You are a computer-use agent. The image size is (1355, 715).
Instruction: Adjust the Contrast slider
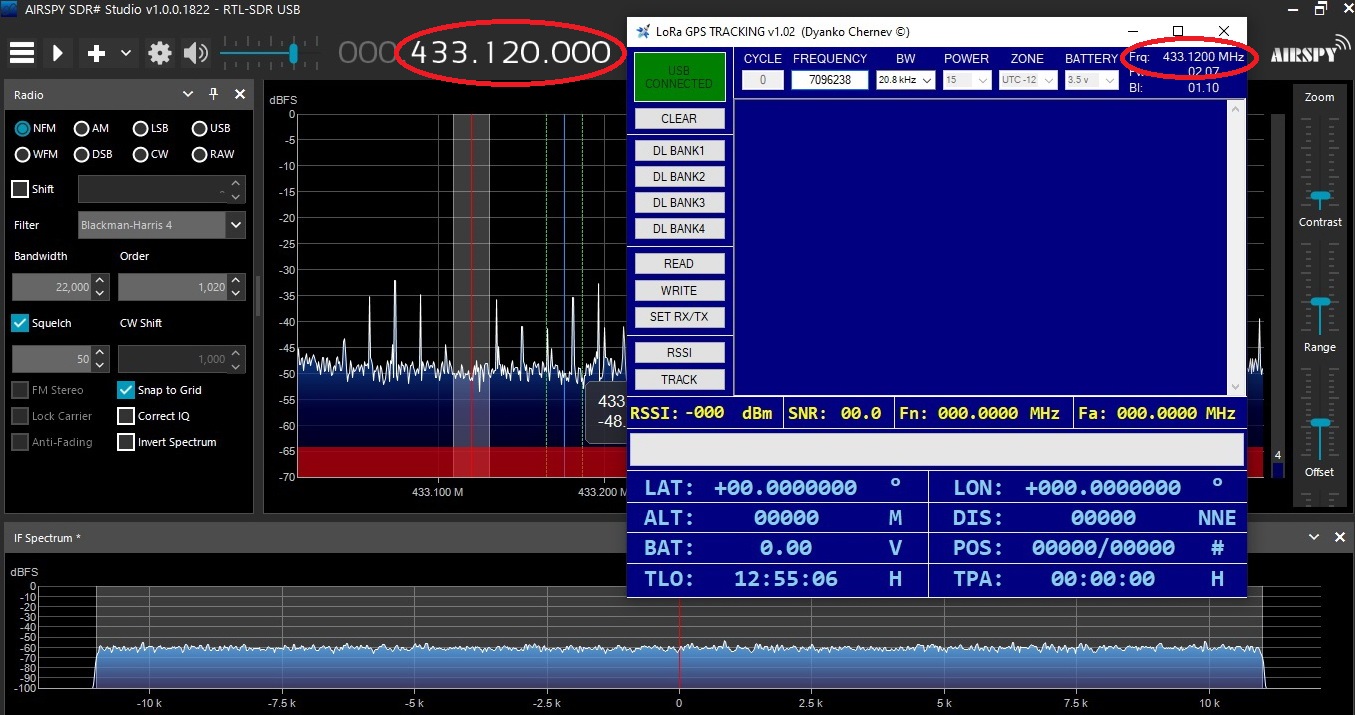point(1320,304)
